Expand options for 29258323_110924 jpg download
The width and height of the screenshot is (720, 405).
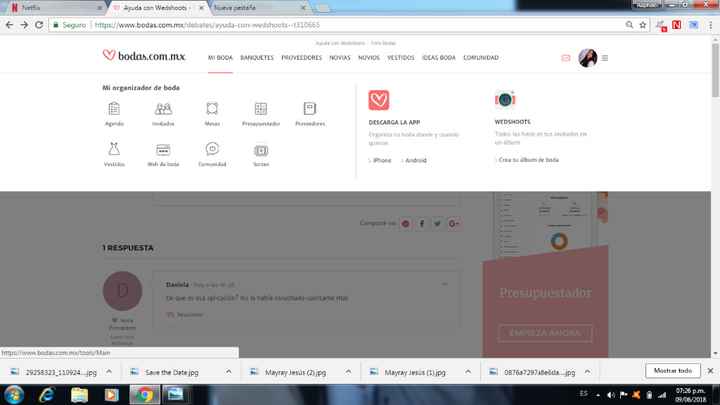click(109, 371)
